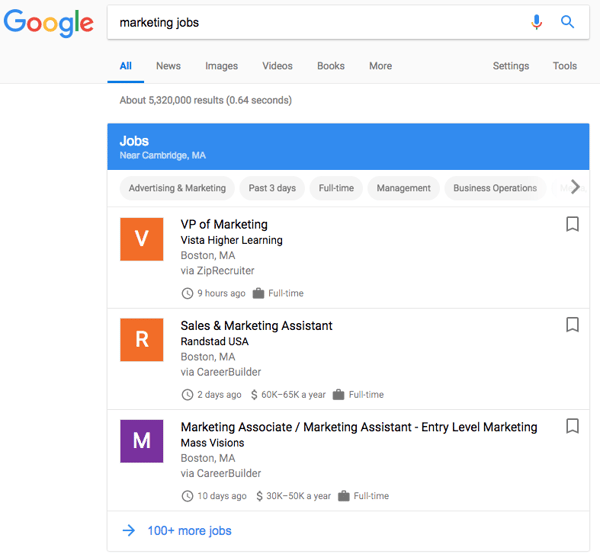Viewport: 600px width, 554px height.
Task: Apply the Past 3 days filter
Action: [x=272, y=188]
